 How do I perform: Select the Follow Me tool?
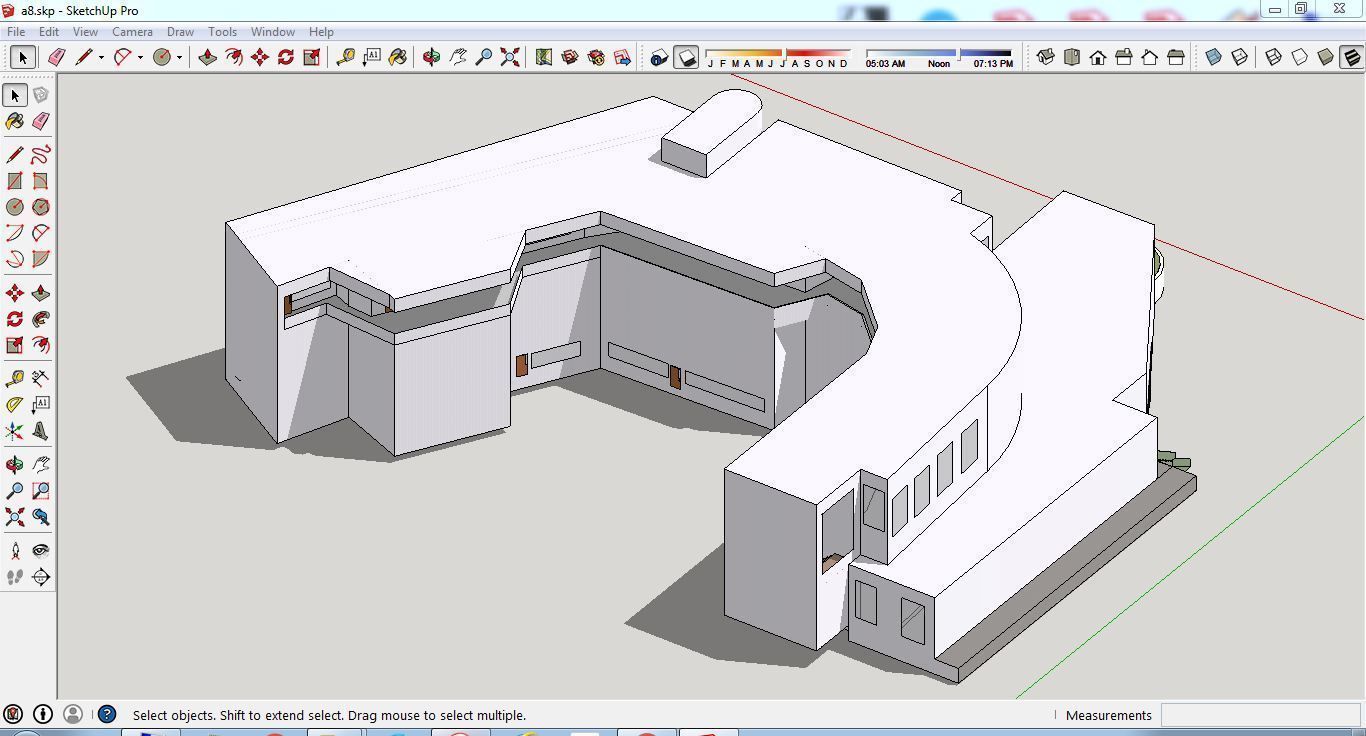click(x=41, y=319)
